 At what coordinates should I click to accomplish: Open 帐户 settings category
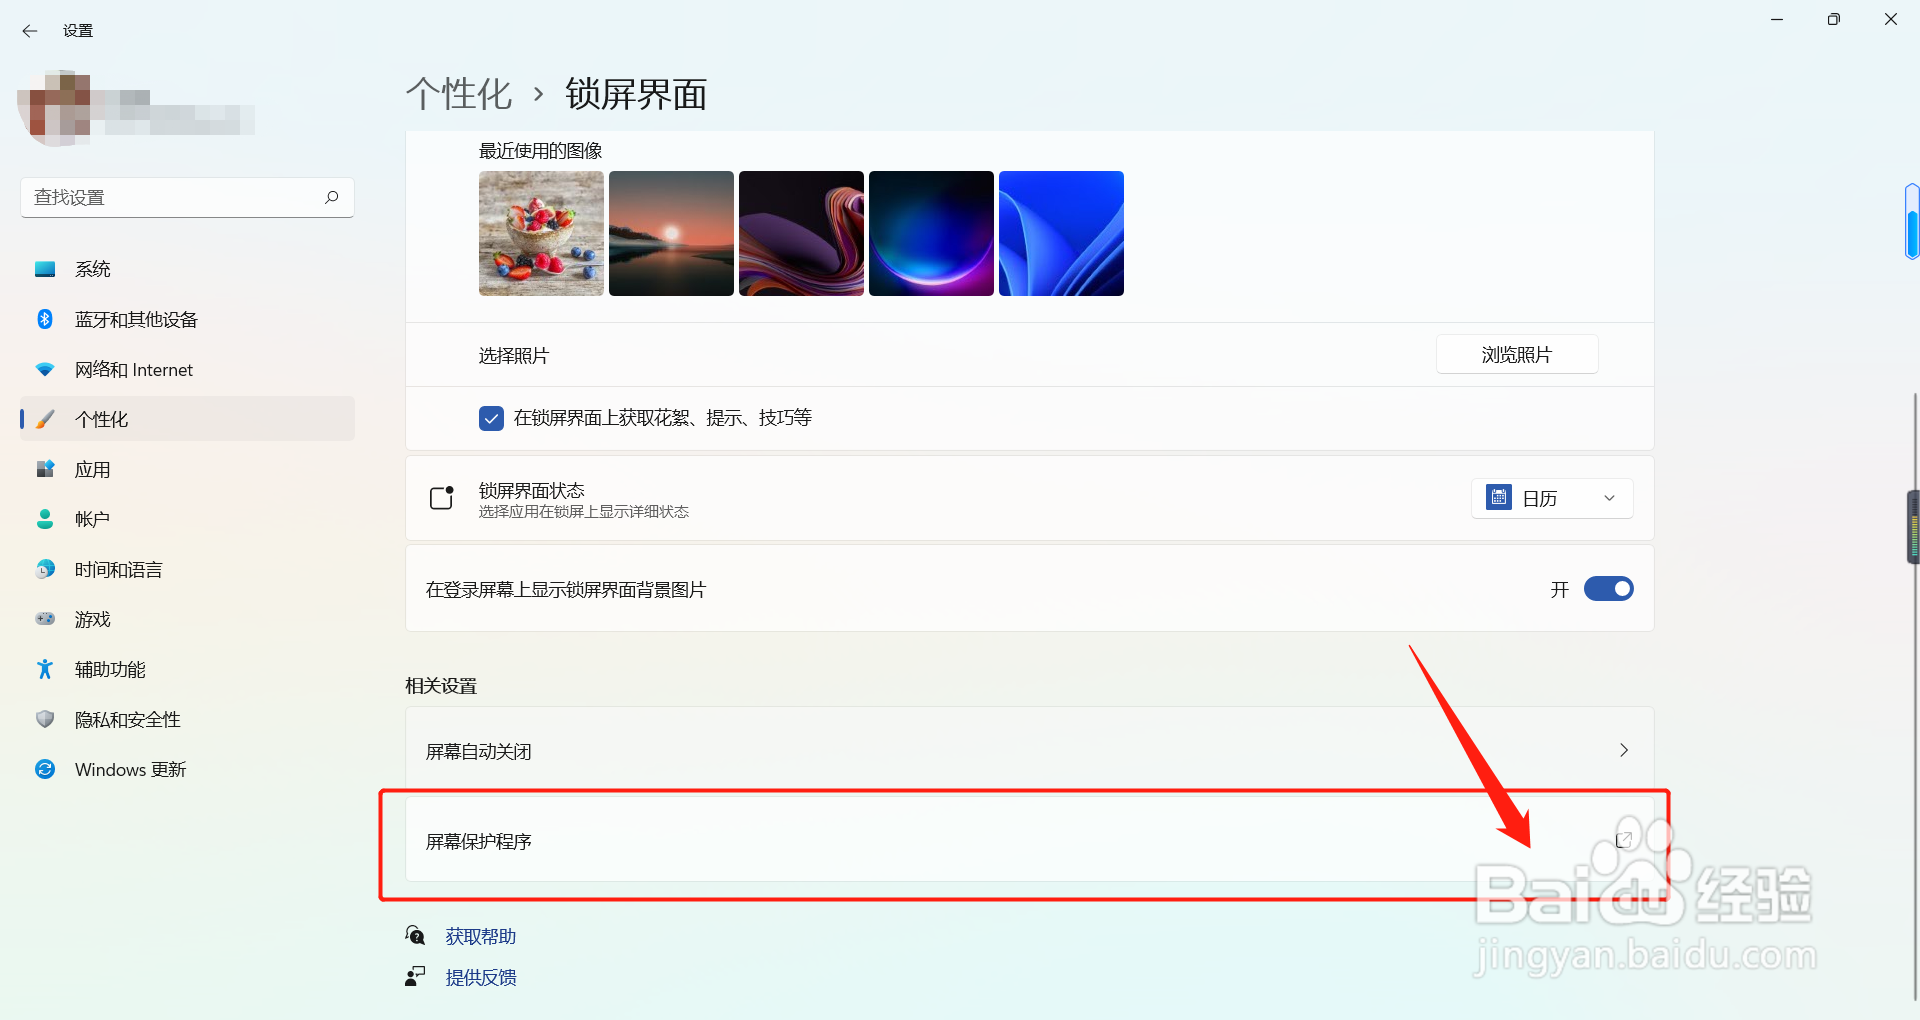tap(188, 519)
